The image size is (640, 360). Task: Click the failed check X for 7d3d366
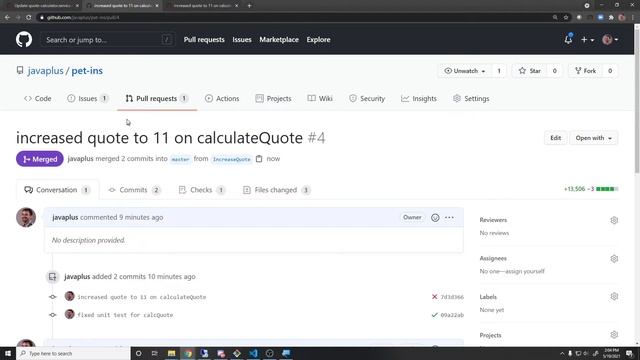click(434, 297)
